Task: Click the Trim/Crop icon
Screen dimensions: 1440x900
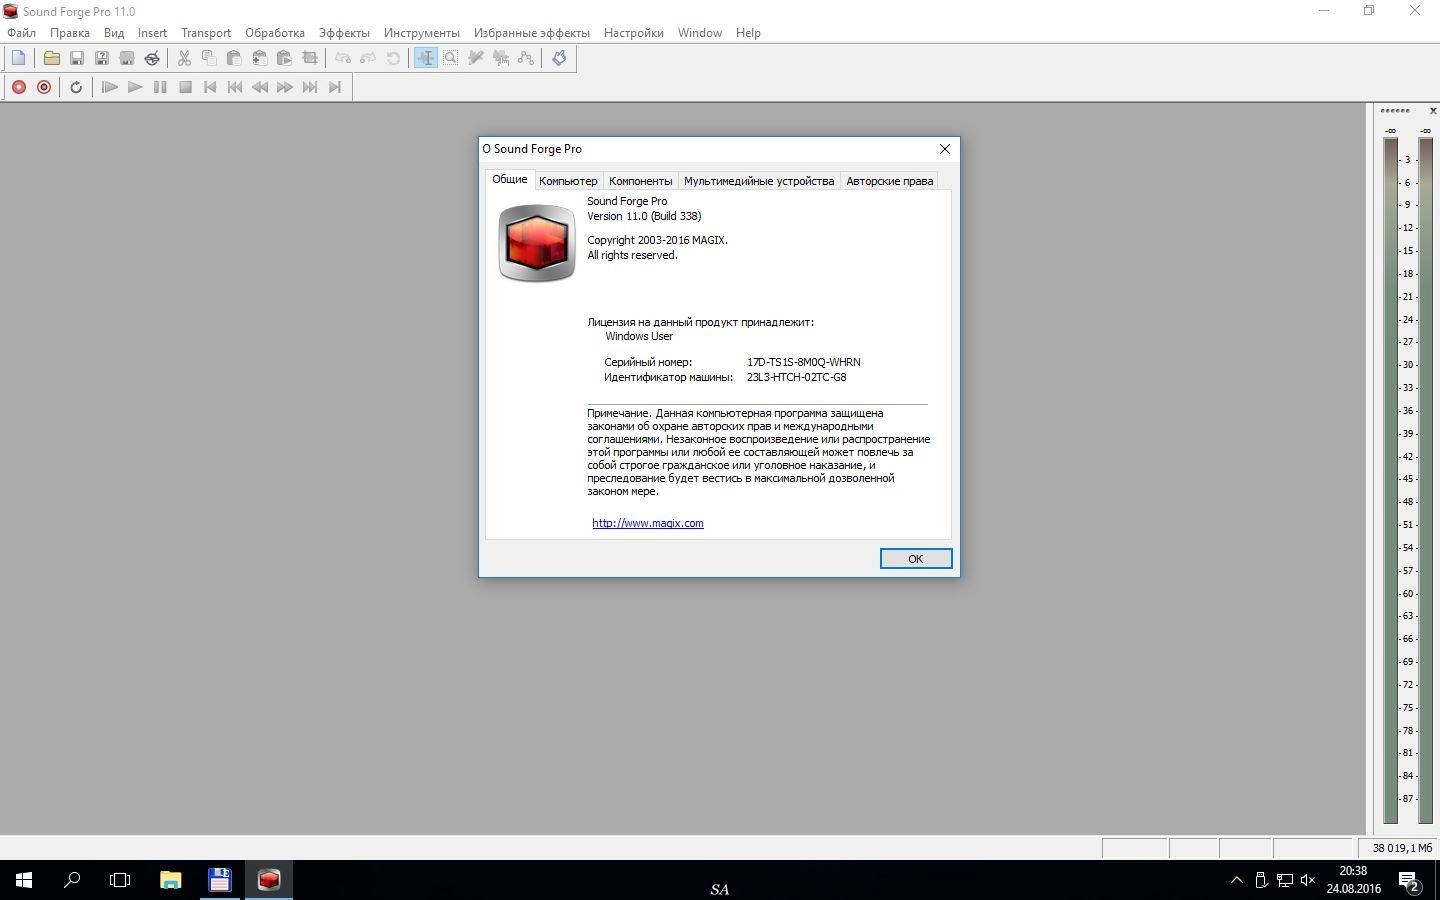Action: pyautogui.click(x=309, y=58)
